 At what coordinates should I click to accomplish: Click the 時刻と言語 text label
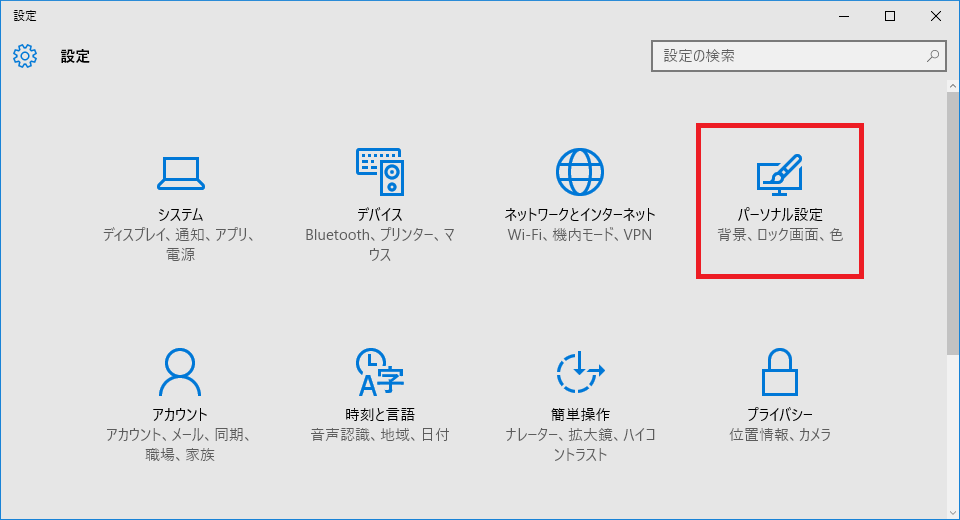click(380, 414)
